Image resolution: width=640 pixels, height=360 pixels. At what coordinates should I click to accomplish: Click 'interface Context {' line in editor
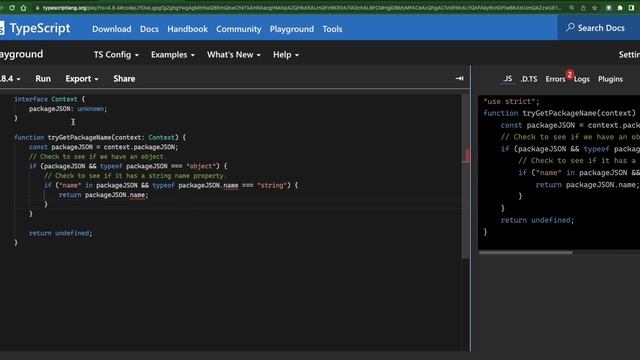coord(49,99)
